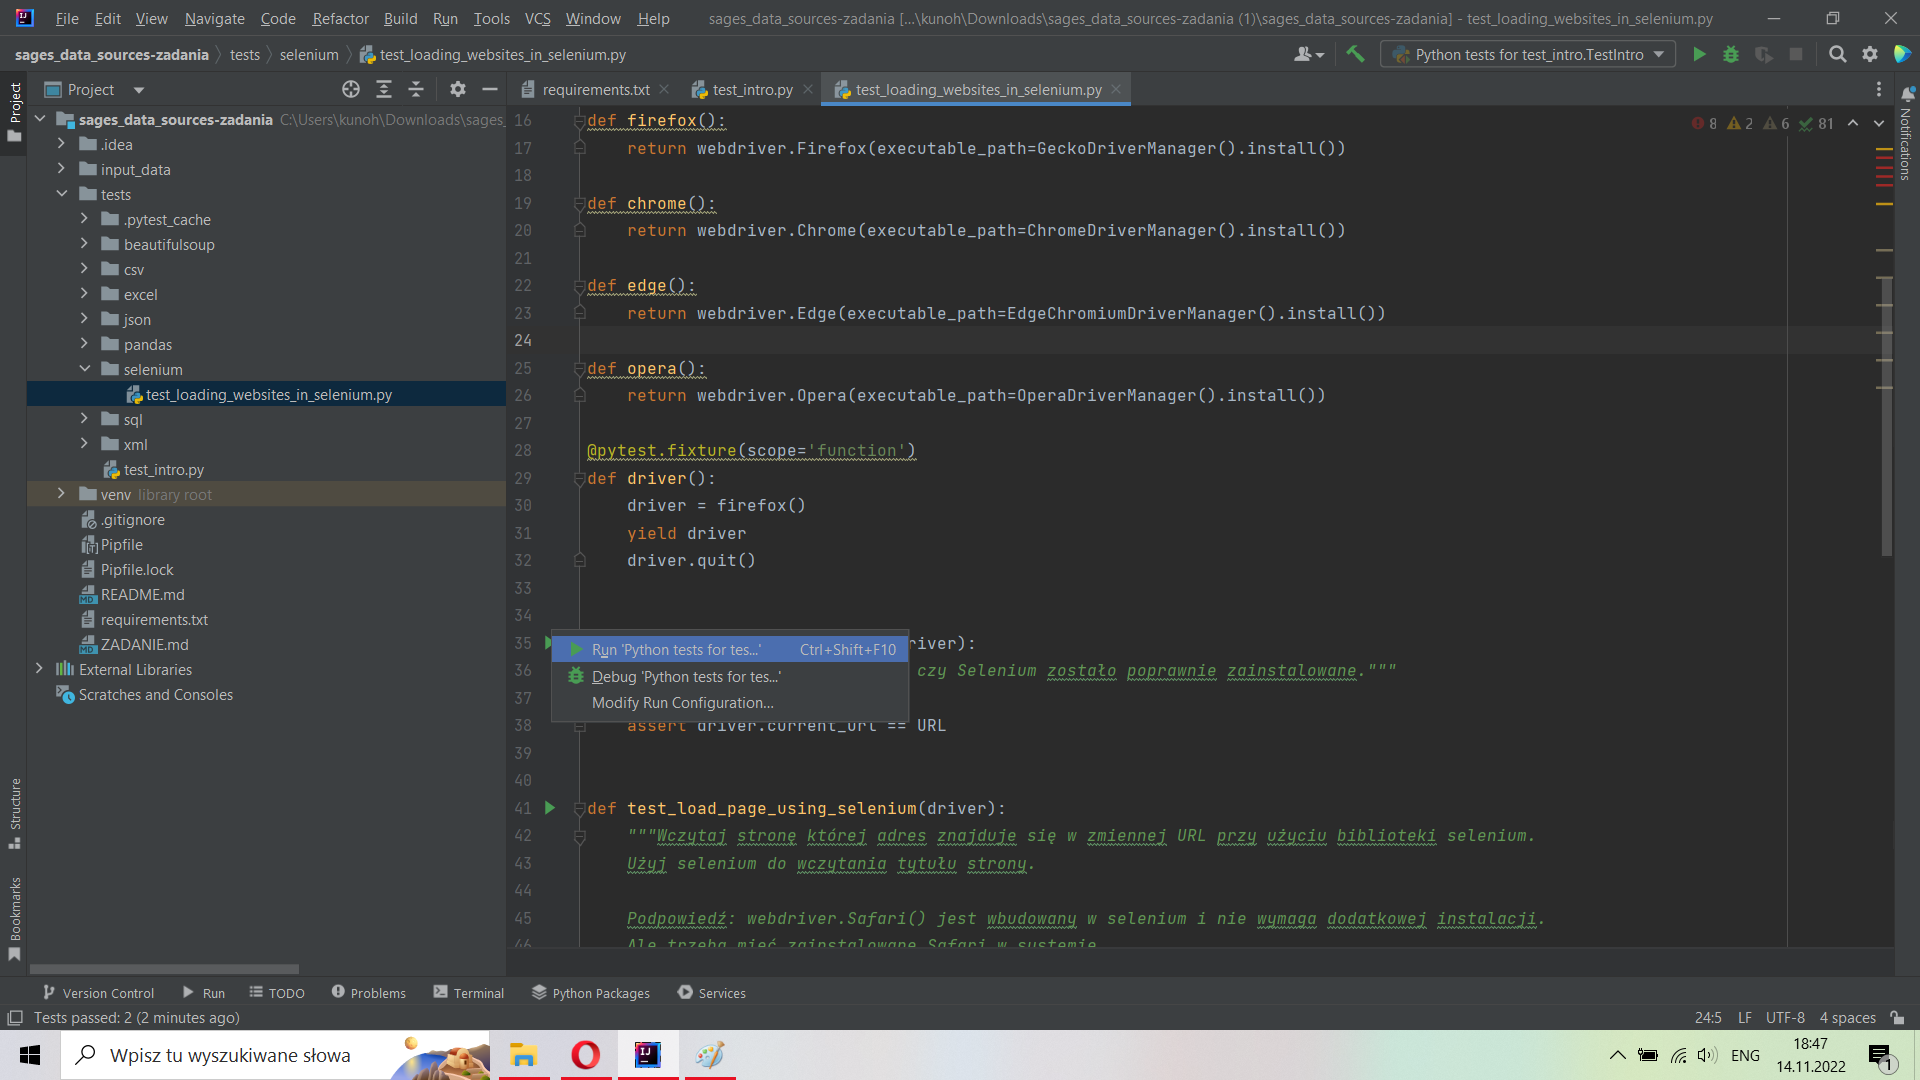This screenshot has height=1080, width=1920.
Task: Click the green Run button in toolbar
Action: point(1699,55)
